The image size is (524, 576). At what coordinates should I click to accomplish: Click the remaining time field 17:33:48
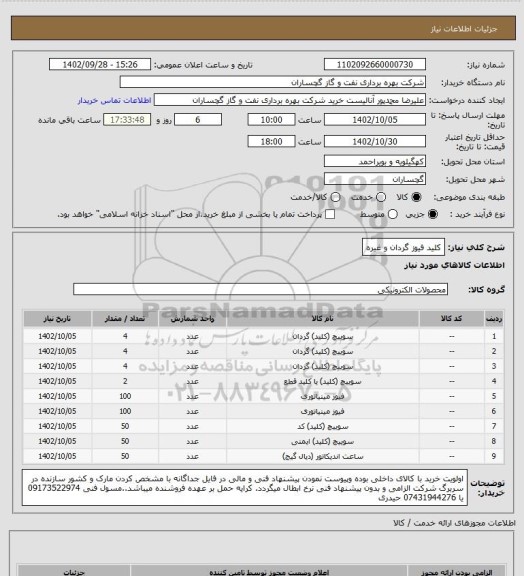(x=127, y=120)
